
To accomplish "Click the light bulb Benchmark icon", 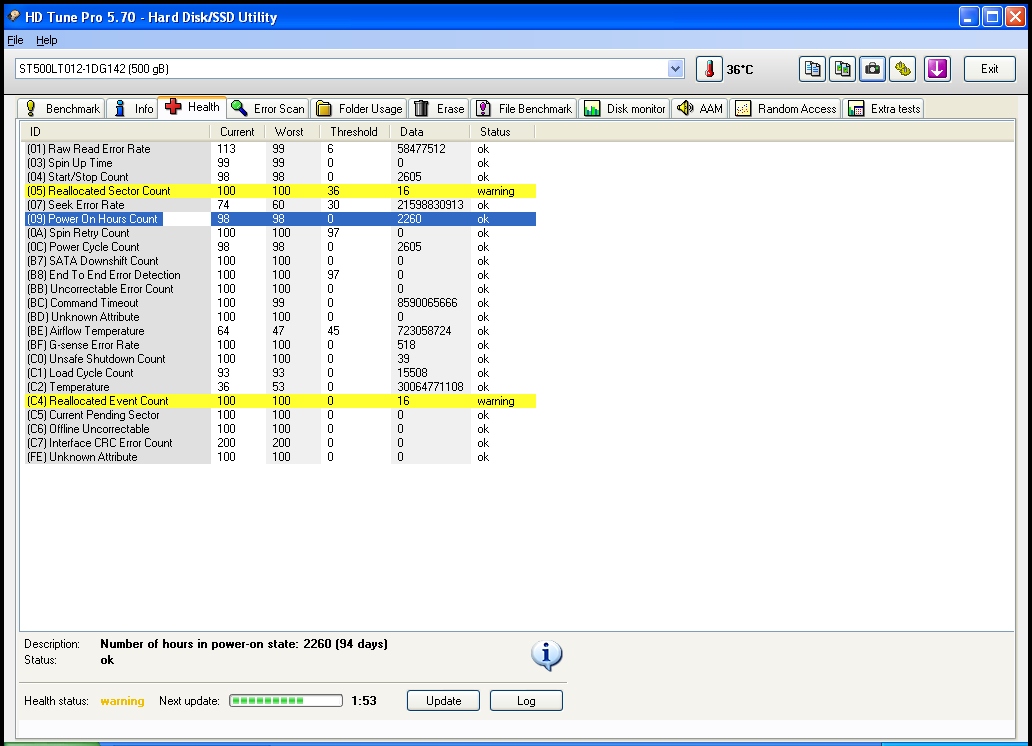I will 30,108.
